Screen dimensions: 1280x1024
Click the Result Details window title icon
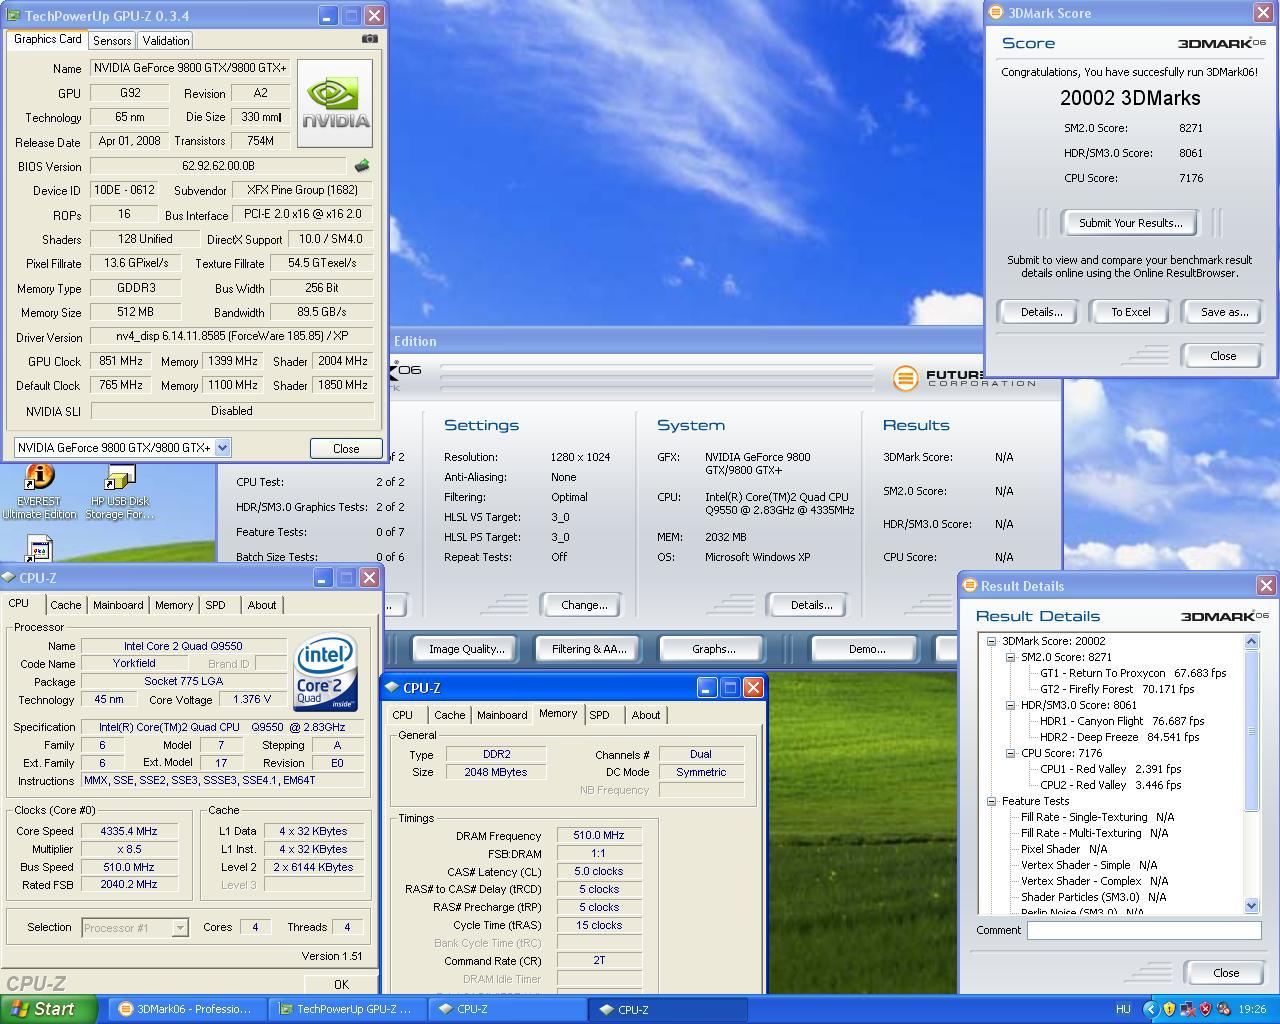tap(969, 586)
